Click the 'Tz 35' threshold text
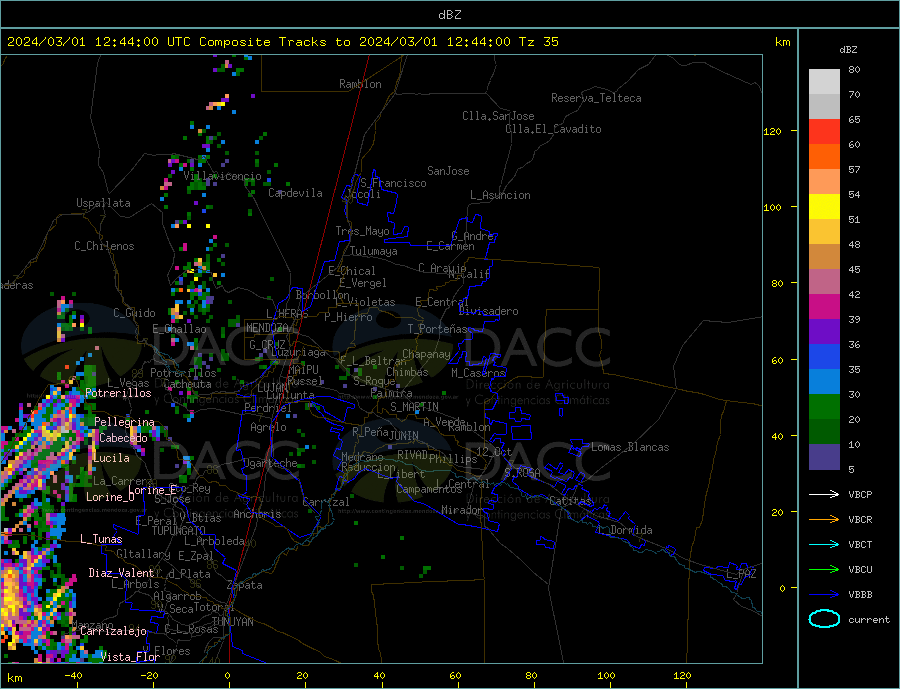Image resolution: width=900 pixels, height=689 pixels. 538,42
